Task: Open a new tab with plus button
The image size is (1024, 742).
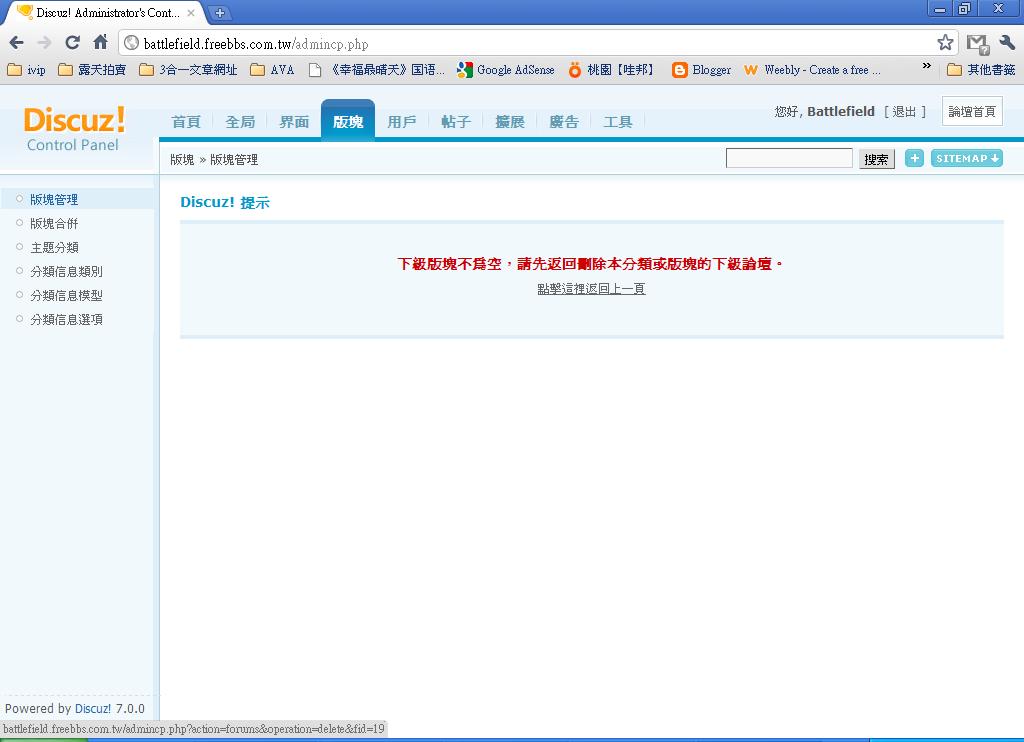Action: 220,13
